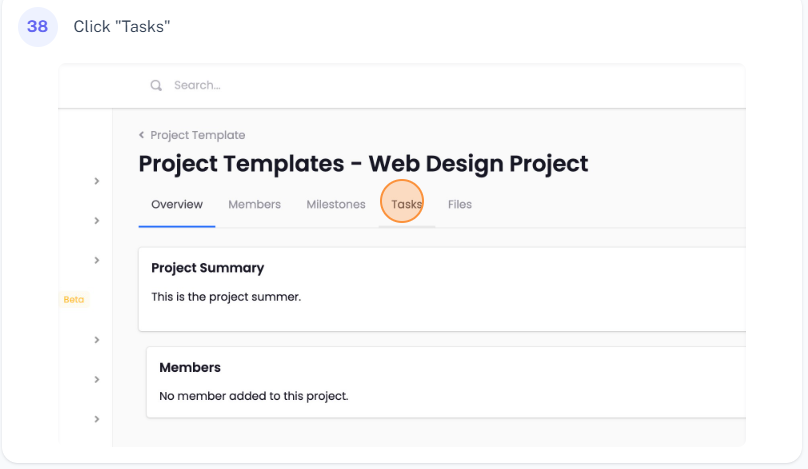Open the Members tab
Viewport: 808px width, 469px height.
(x=254, y=205)
